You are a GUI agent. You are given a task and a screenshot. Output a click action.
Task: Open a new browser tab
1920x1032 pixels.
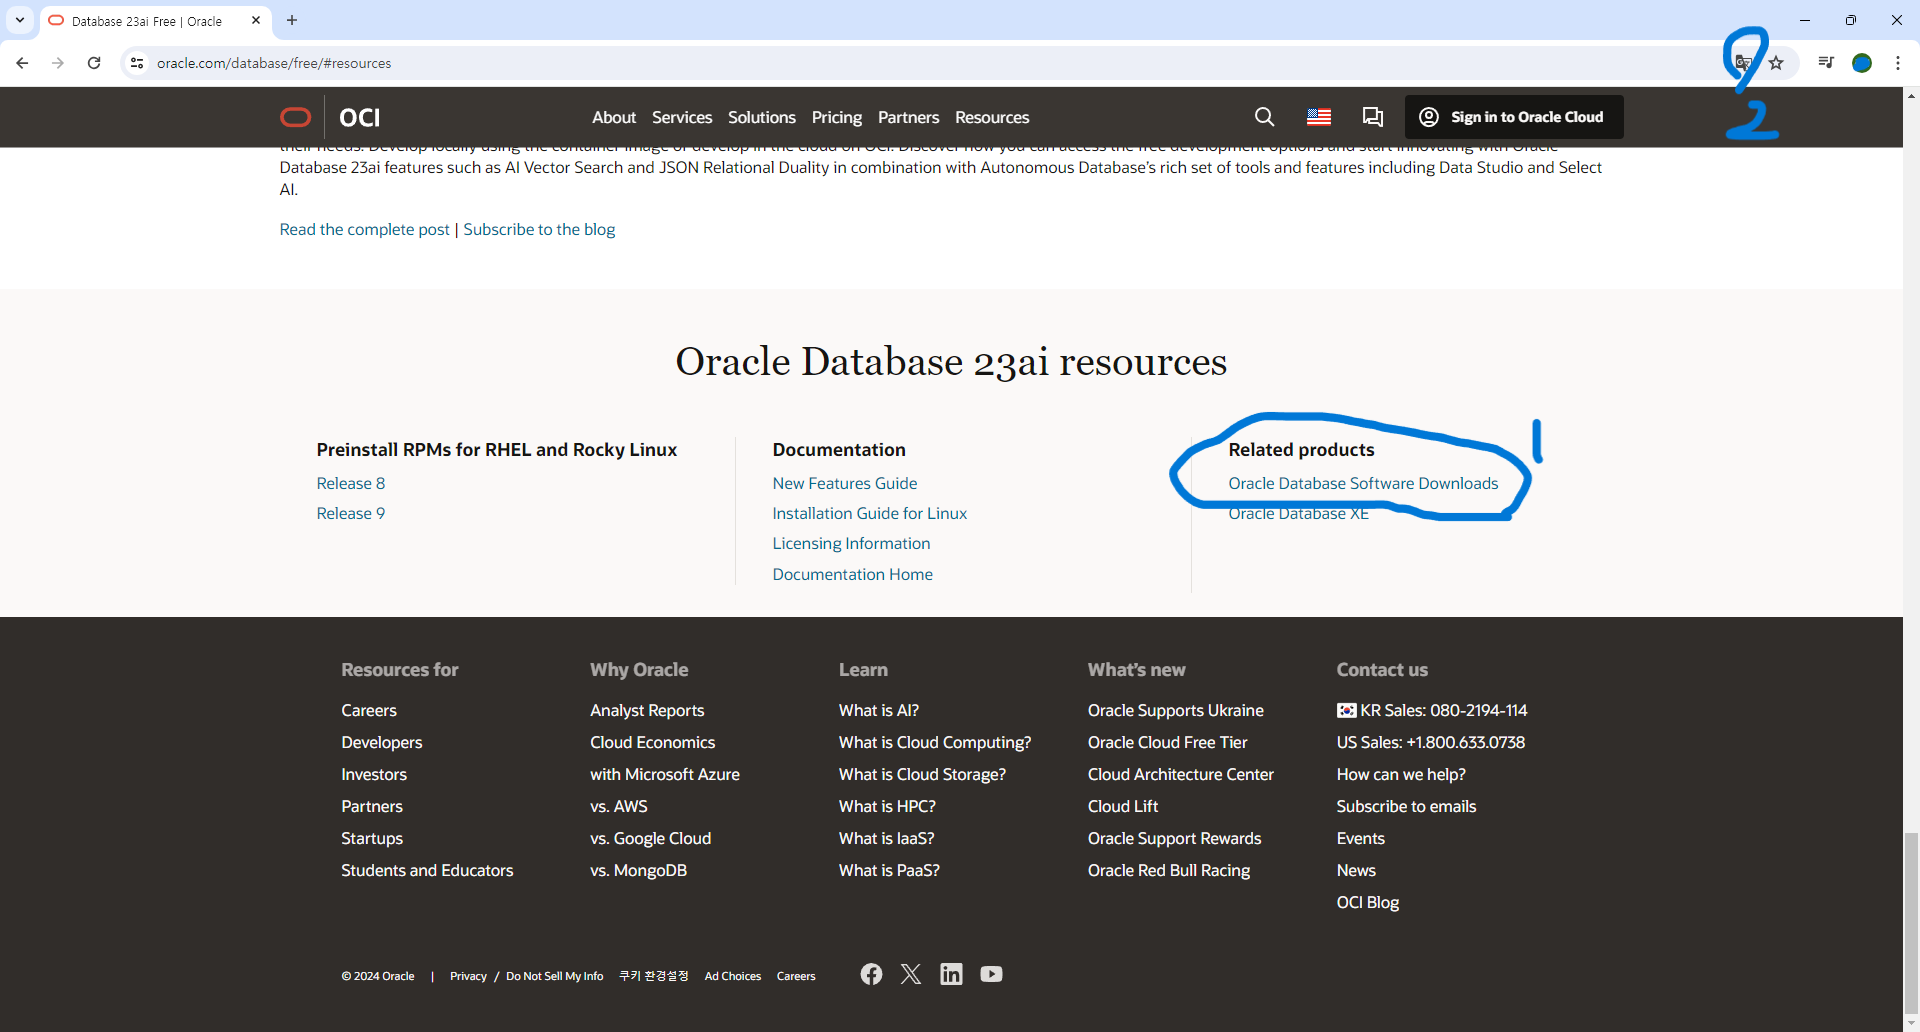pos(292,20)
